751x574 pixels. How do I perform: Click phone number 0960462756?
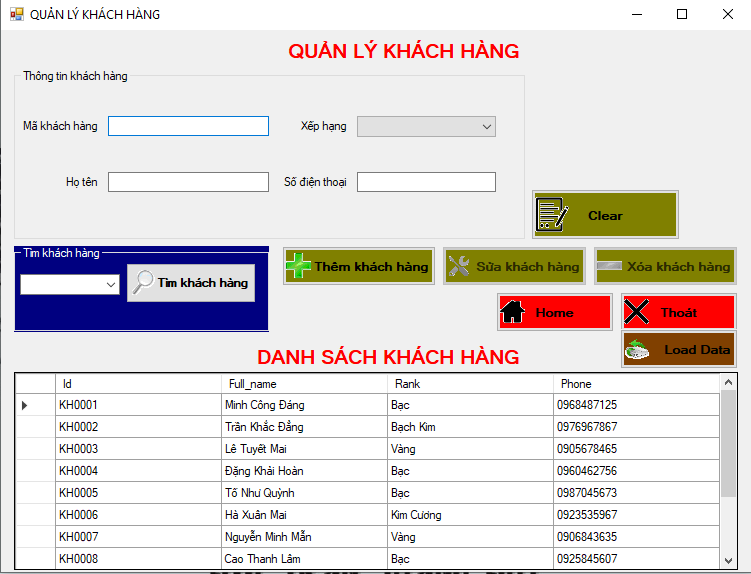point(587,471)
